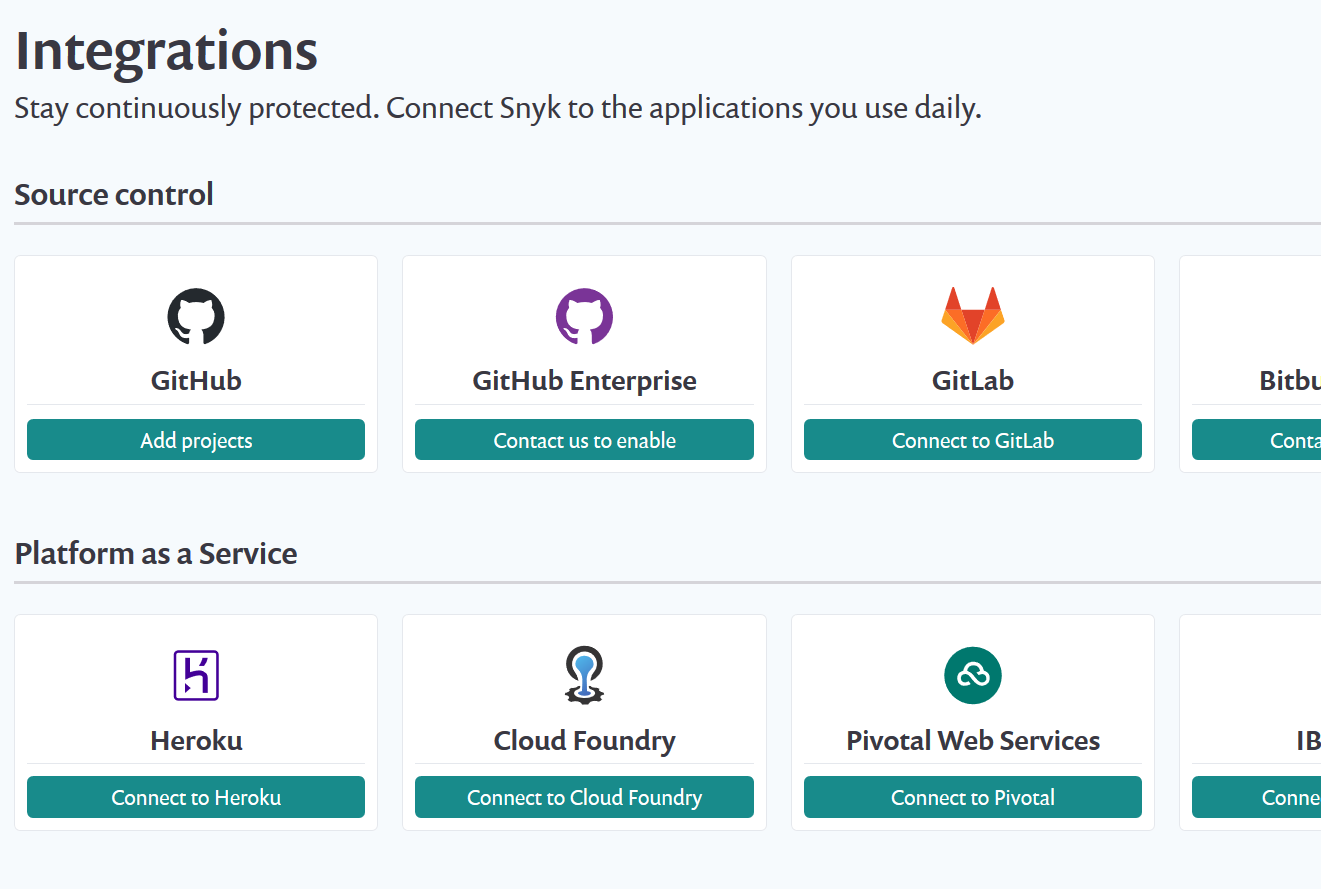Click the Connect to Pivotal button
Viewport: 1321px width, 889px height.
pos(973,797)
